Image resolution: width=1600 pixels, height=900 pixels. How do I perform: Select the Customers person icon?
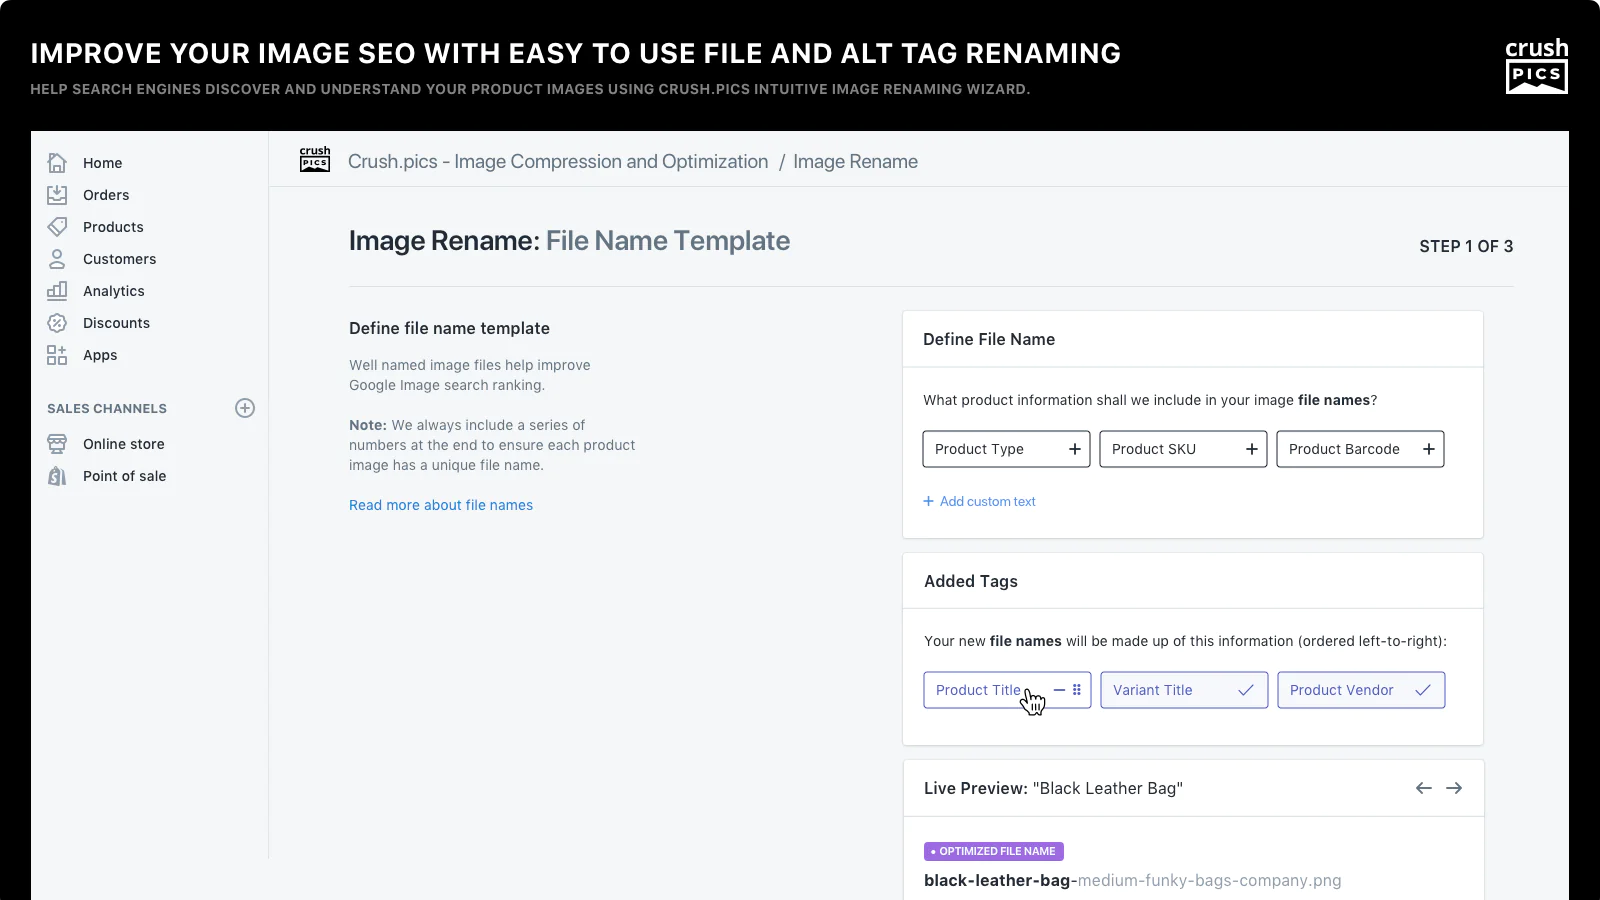(57, 259)
